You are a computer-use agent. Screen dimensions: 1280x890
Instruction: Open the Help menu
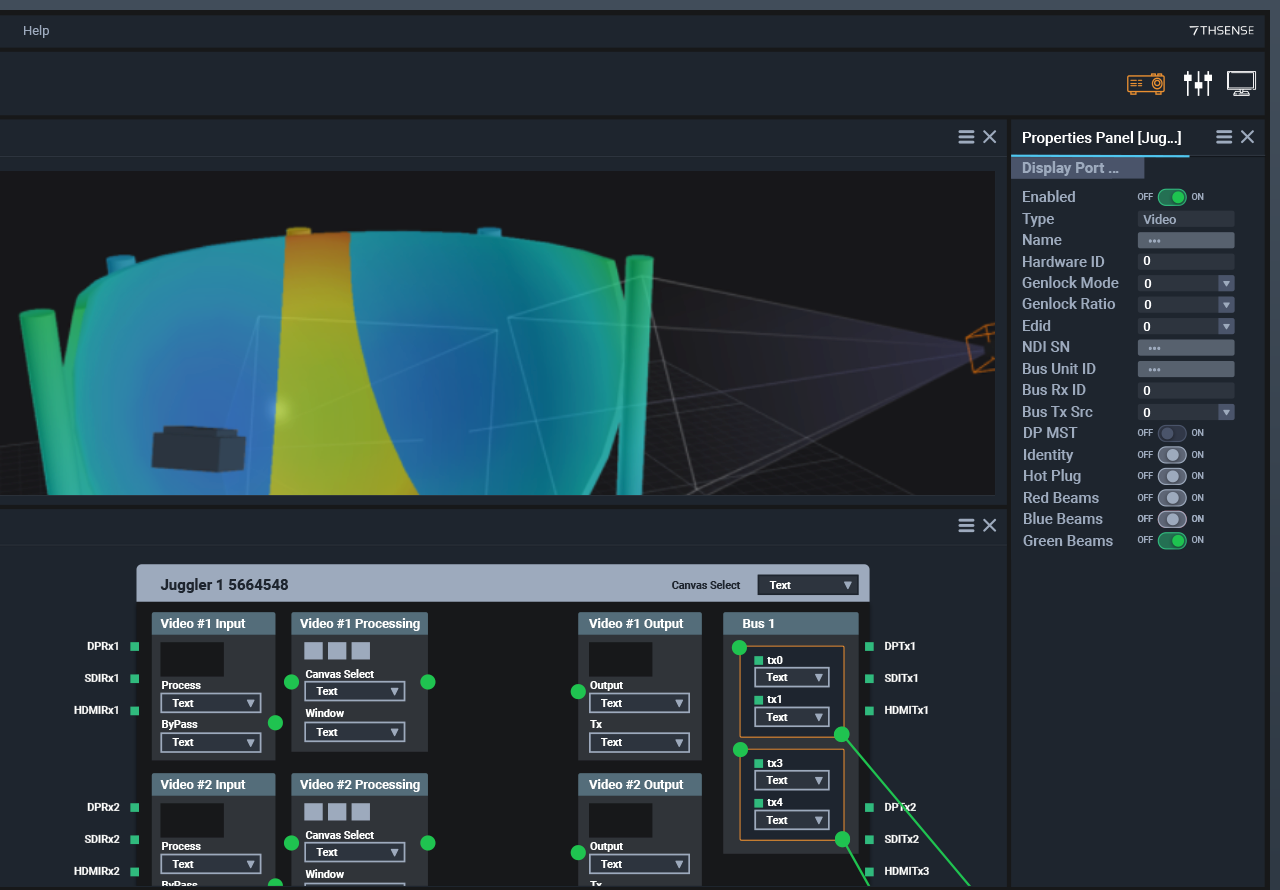[36, 31]
